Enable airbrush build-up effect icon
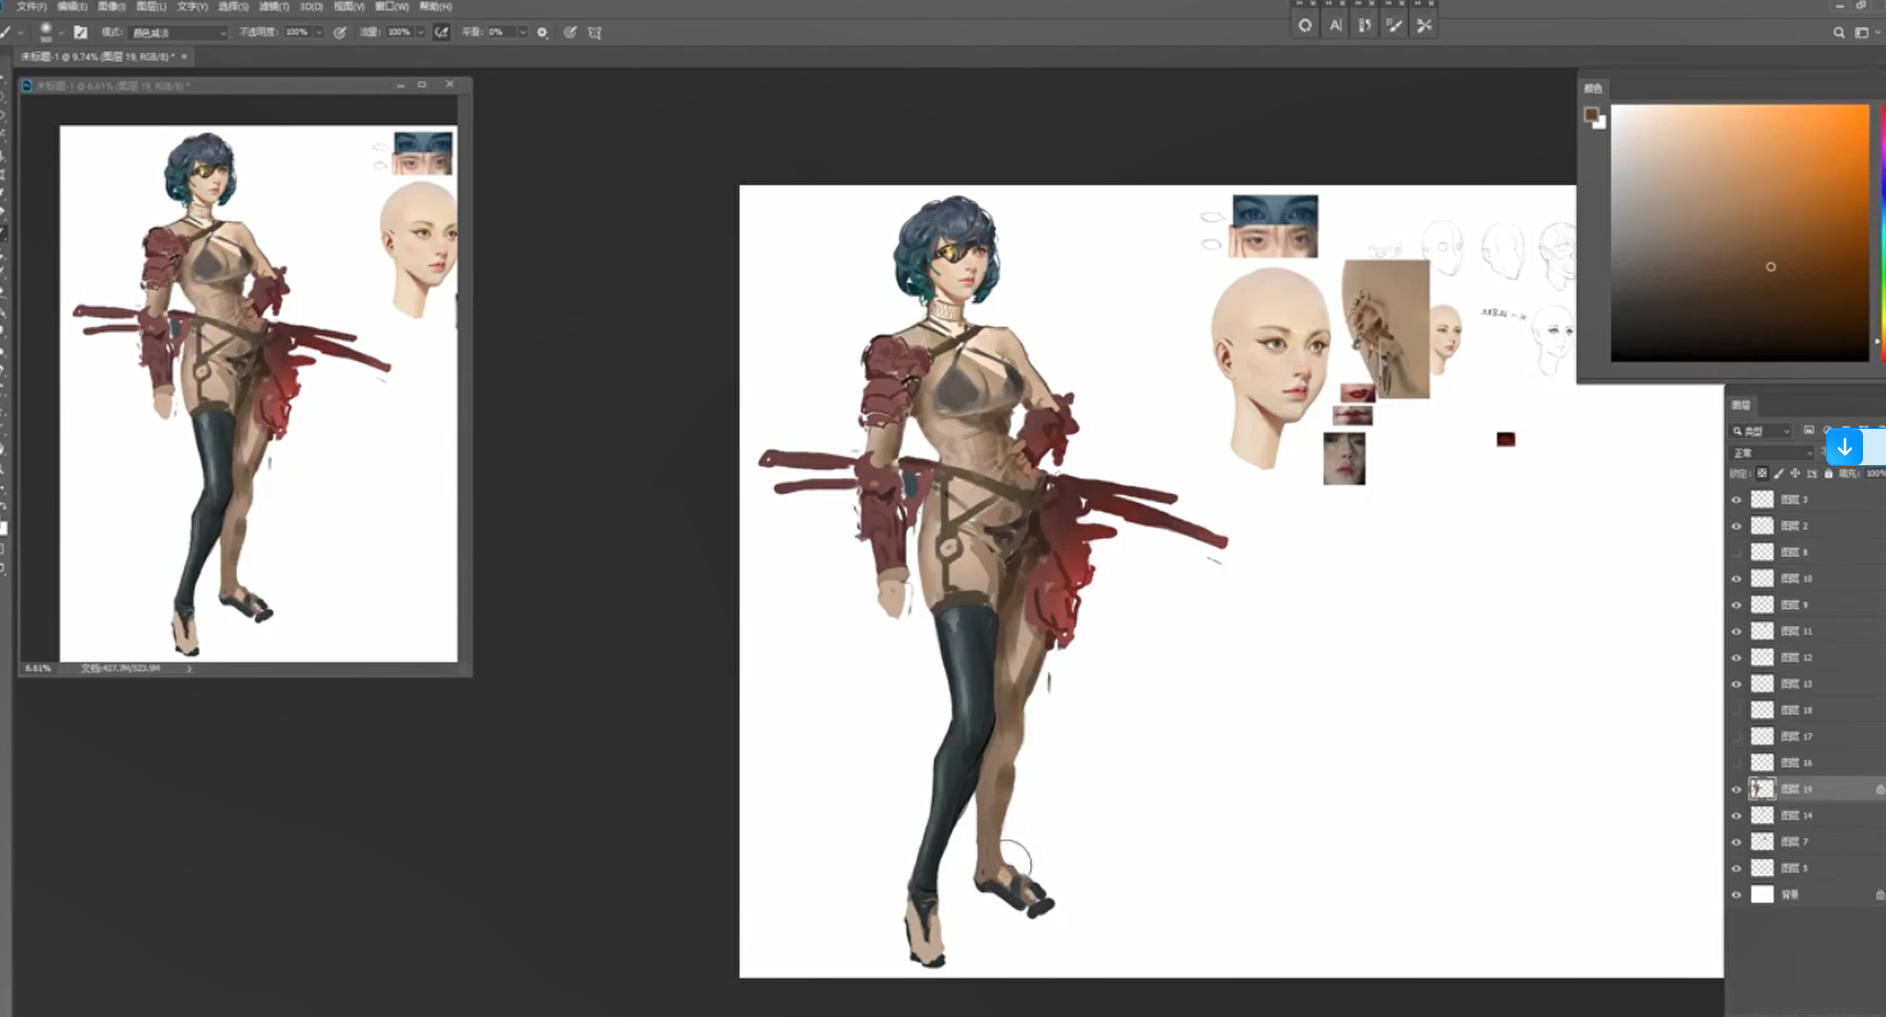The height and width of the screenshot is (1017, 1886). point(441,32)
